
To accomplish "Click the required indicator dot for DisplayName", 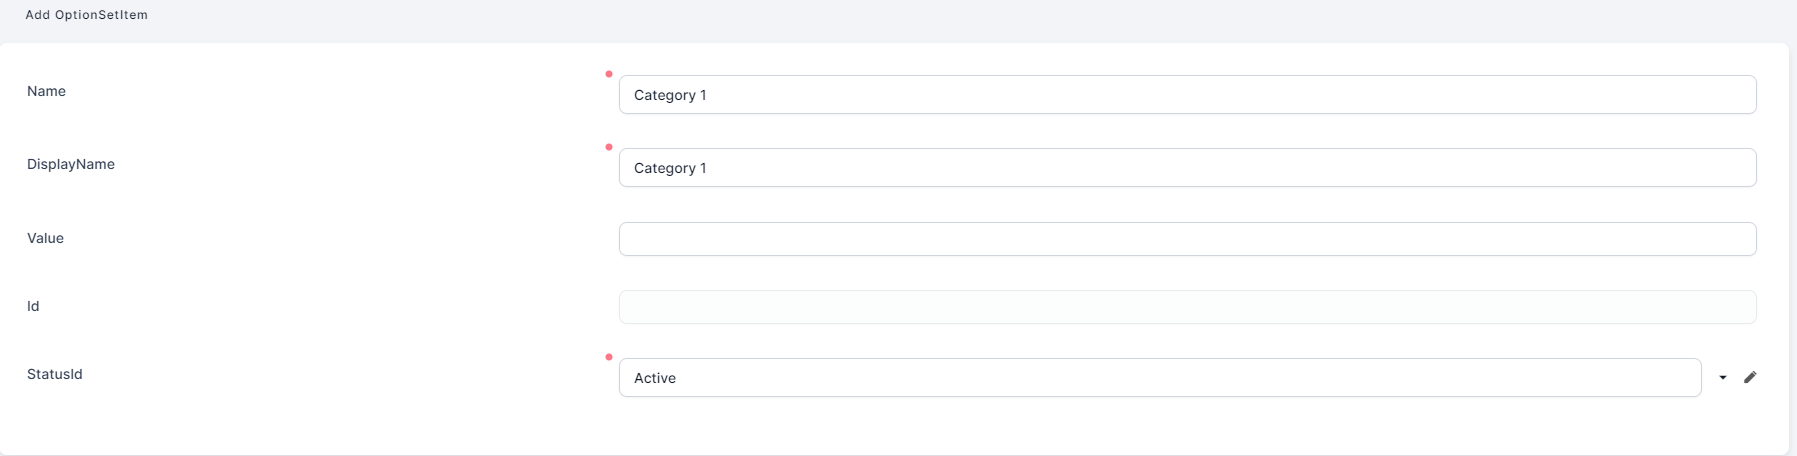I will [x=609, y=147].
